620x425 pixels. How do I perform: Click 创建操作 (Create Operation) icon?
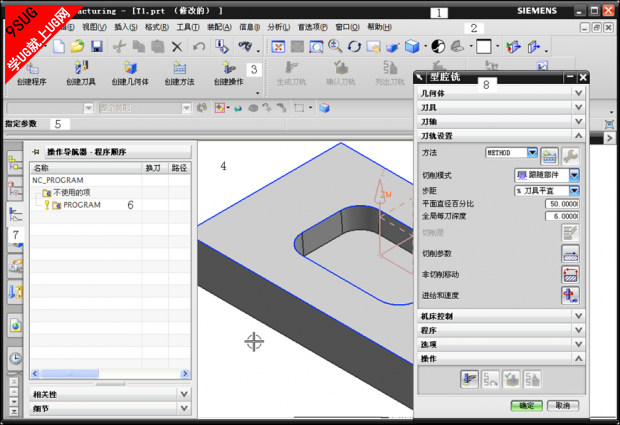pos(229,74)
